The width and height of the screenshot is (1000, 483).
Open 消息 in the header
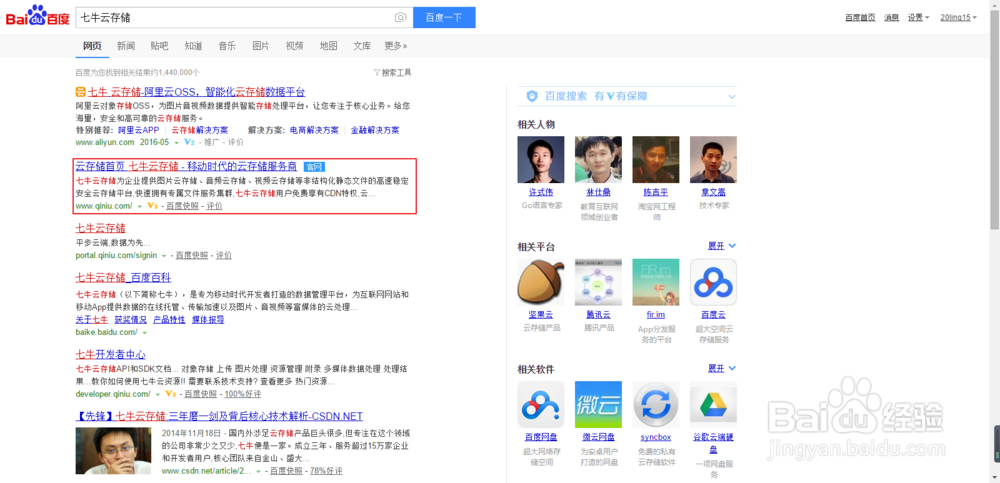(891, 17)
